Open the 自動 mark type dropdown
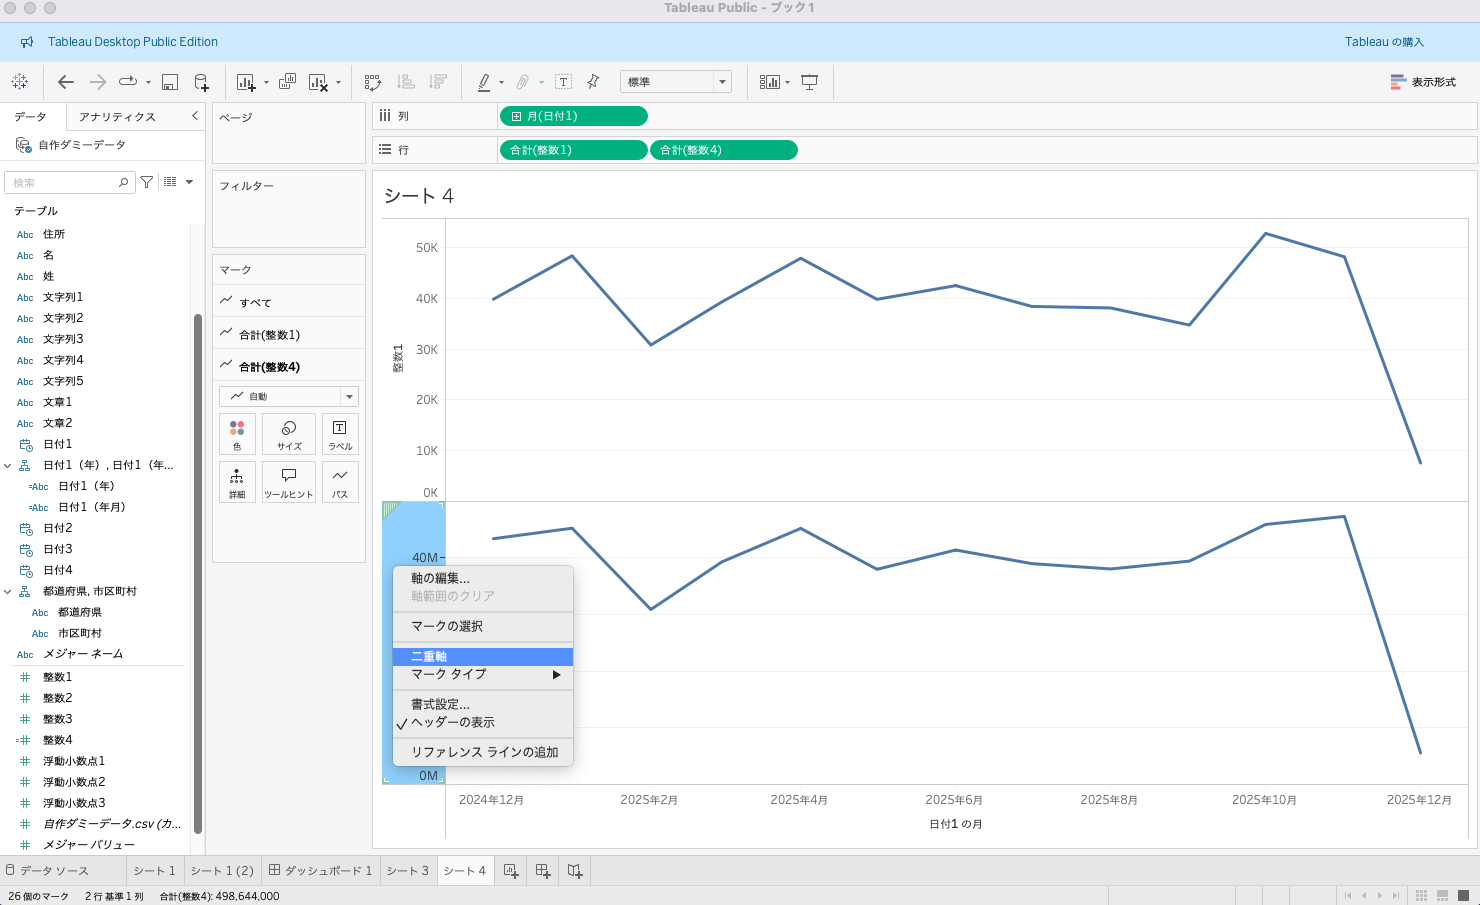 click(288, 396)
